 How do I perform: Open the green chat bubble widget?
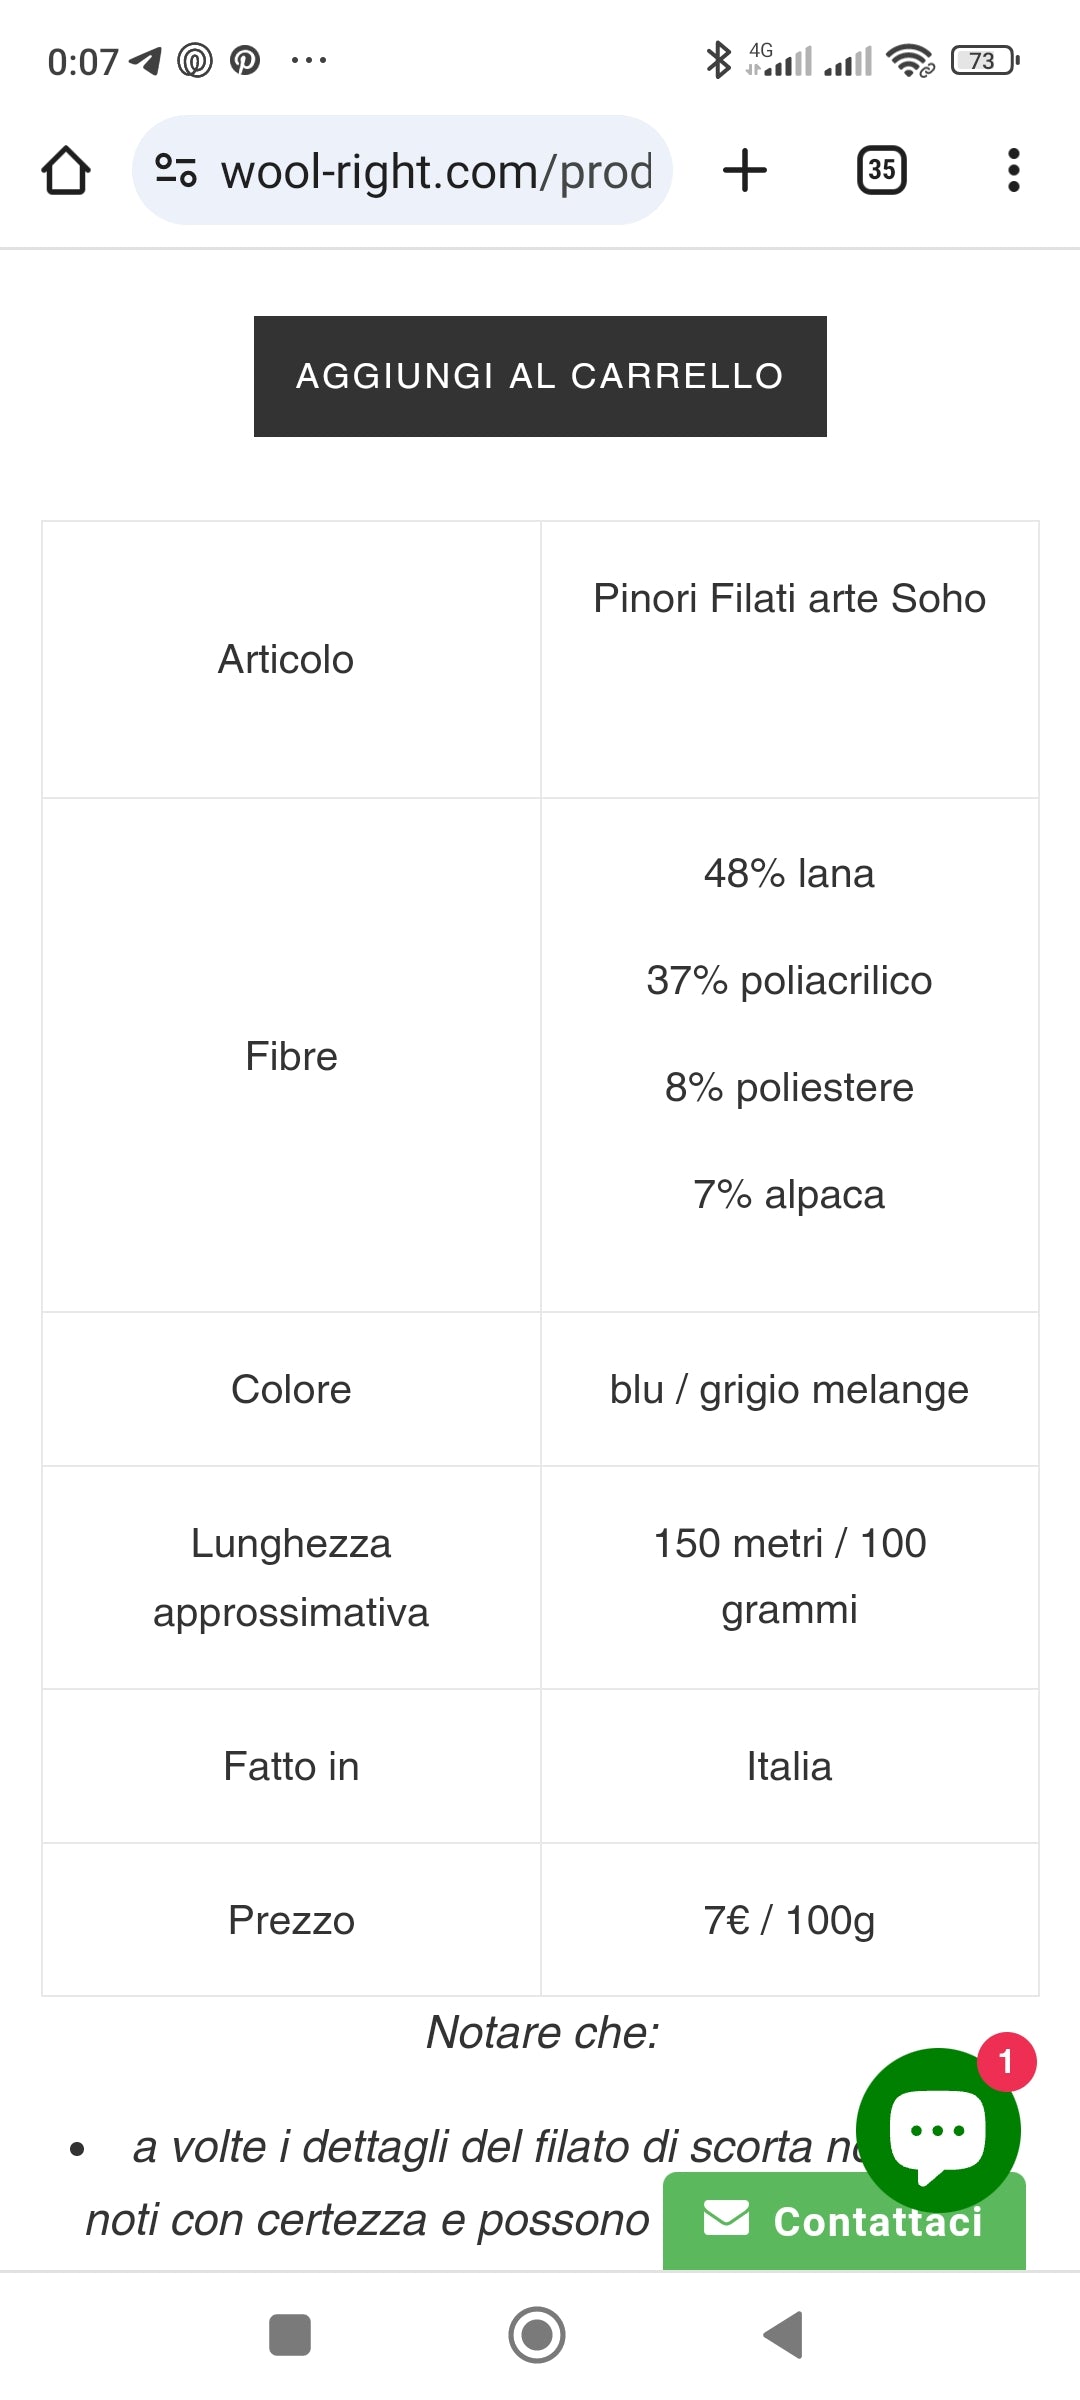point(936,2132)
